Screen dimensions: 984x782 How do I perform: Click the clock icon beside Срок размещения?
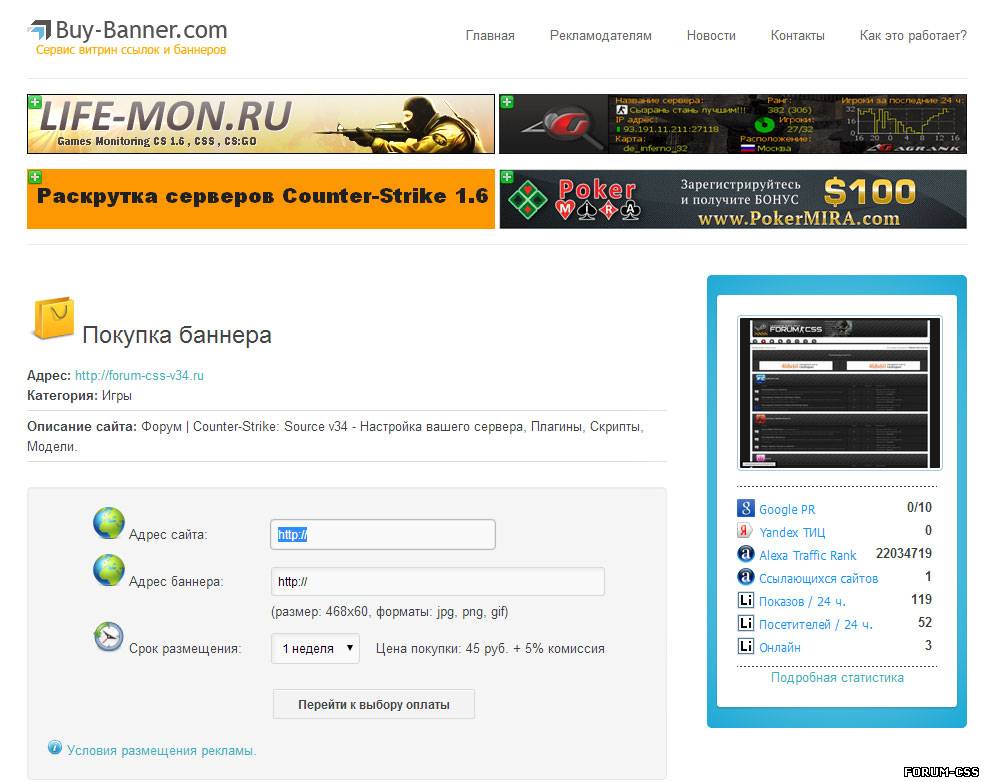coord(109,636)
